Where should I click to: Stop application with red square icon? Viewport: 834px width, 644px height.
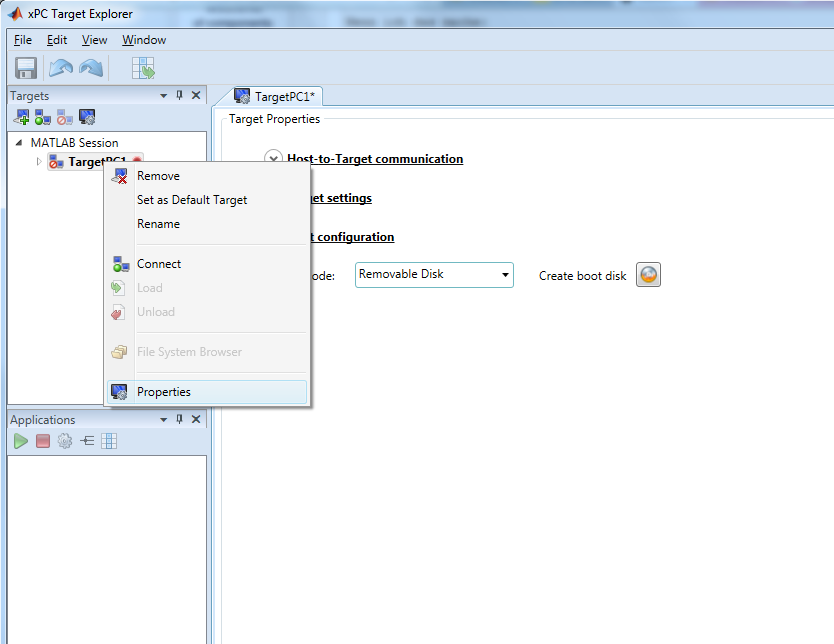tap(43, 441)
